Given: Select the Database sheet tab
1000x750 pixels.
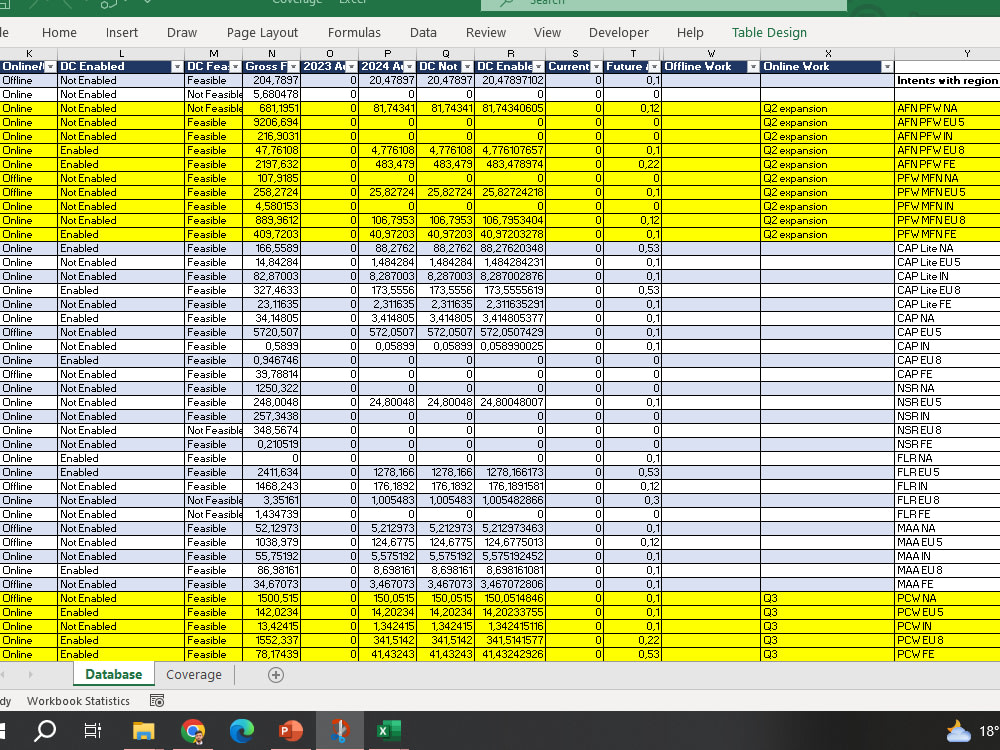Looking at the screenshot, I should 113,675.
